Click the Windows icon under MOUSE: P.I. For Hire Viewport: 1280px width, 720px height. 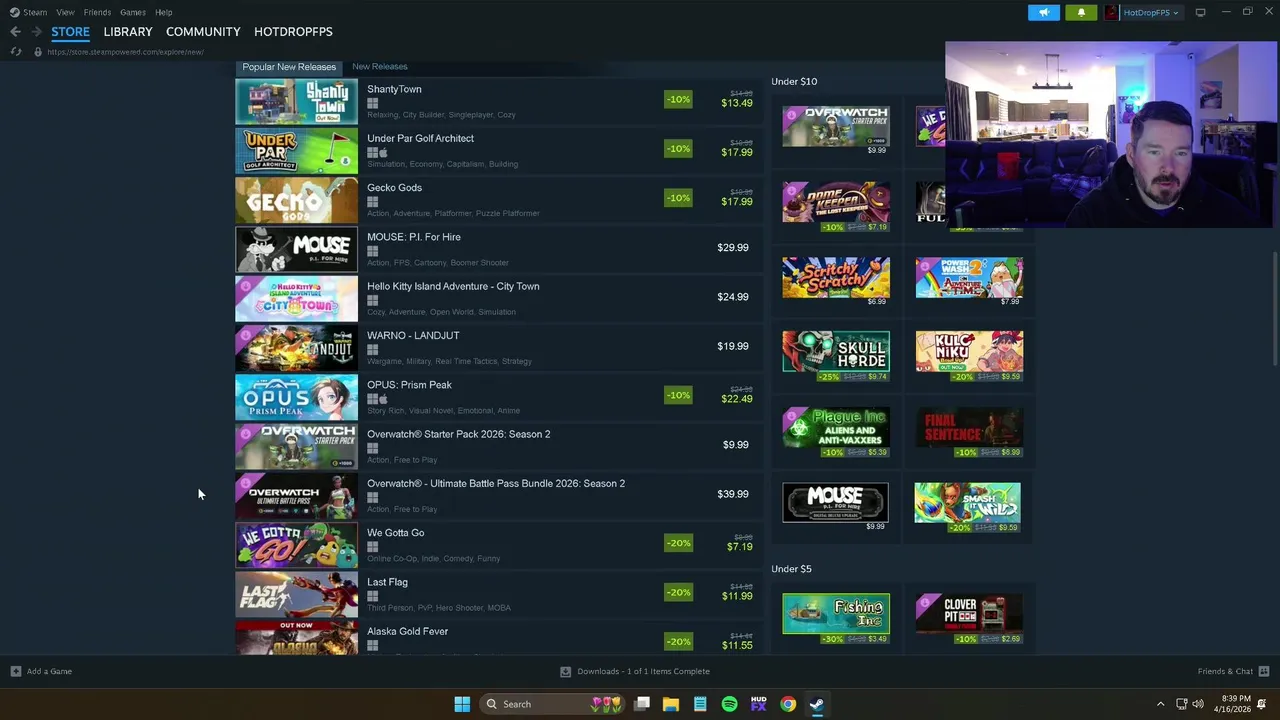372,251
